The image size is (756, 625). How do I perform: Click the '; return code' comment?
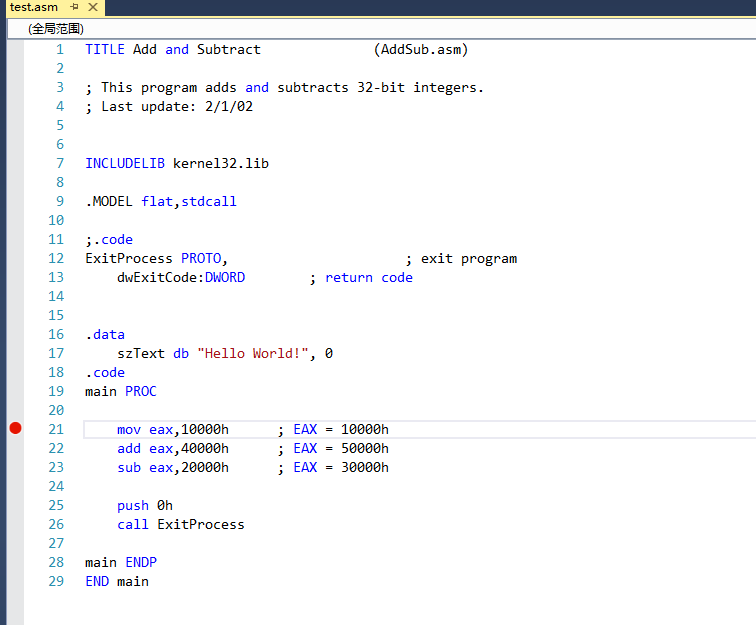pyautogui.click(x=361, y=278)
